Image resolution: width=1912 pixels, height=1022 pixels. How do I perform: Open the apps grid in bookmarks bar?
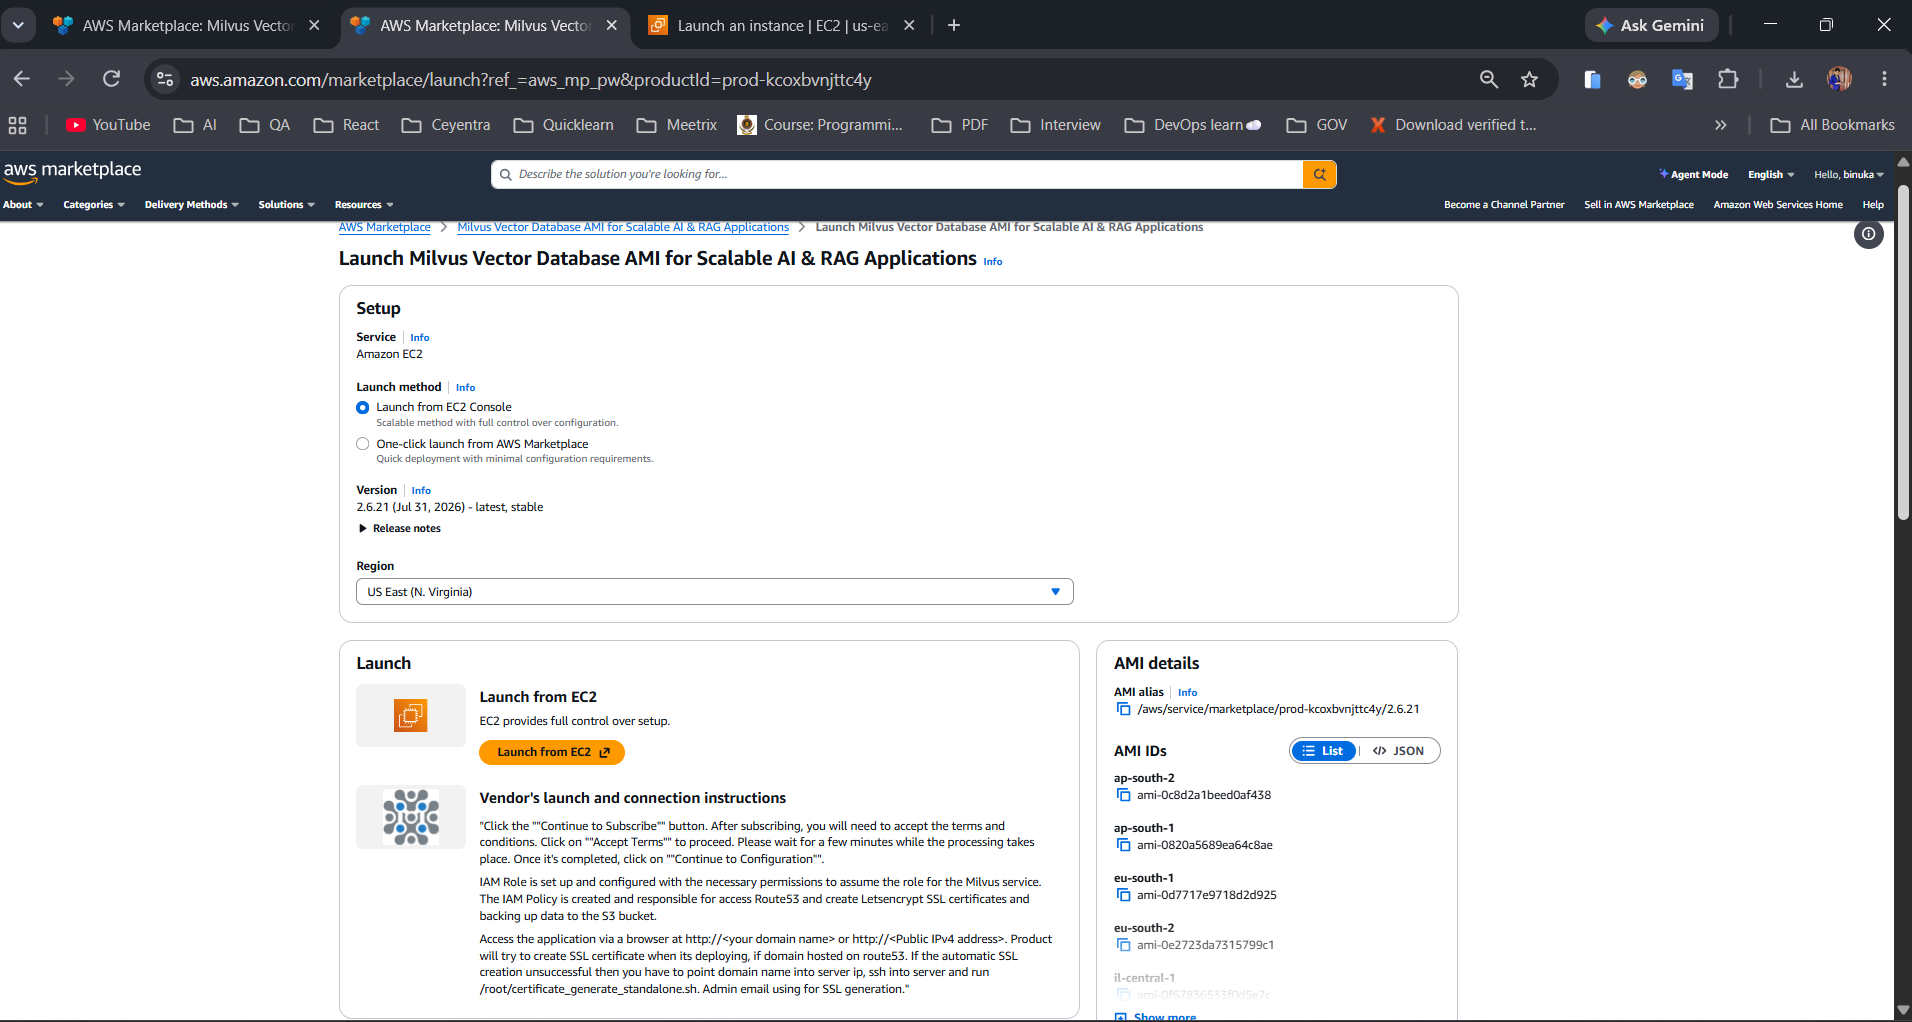[x=17, y=125]
